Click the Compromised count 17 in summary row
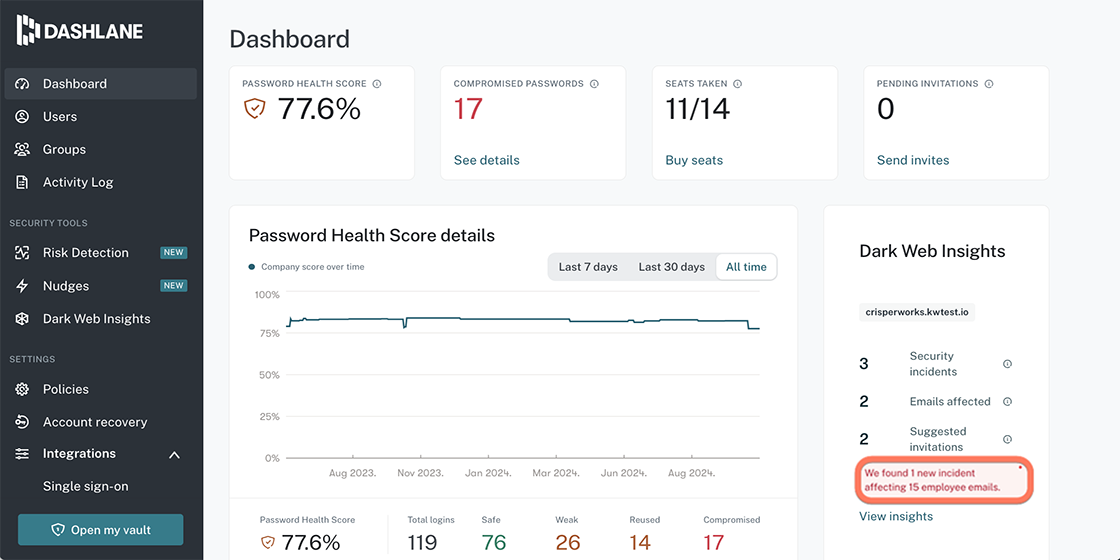Image resolution: width=1120 pixels, height=560 pixels. click(714, 543)
